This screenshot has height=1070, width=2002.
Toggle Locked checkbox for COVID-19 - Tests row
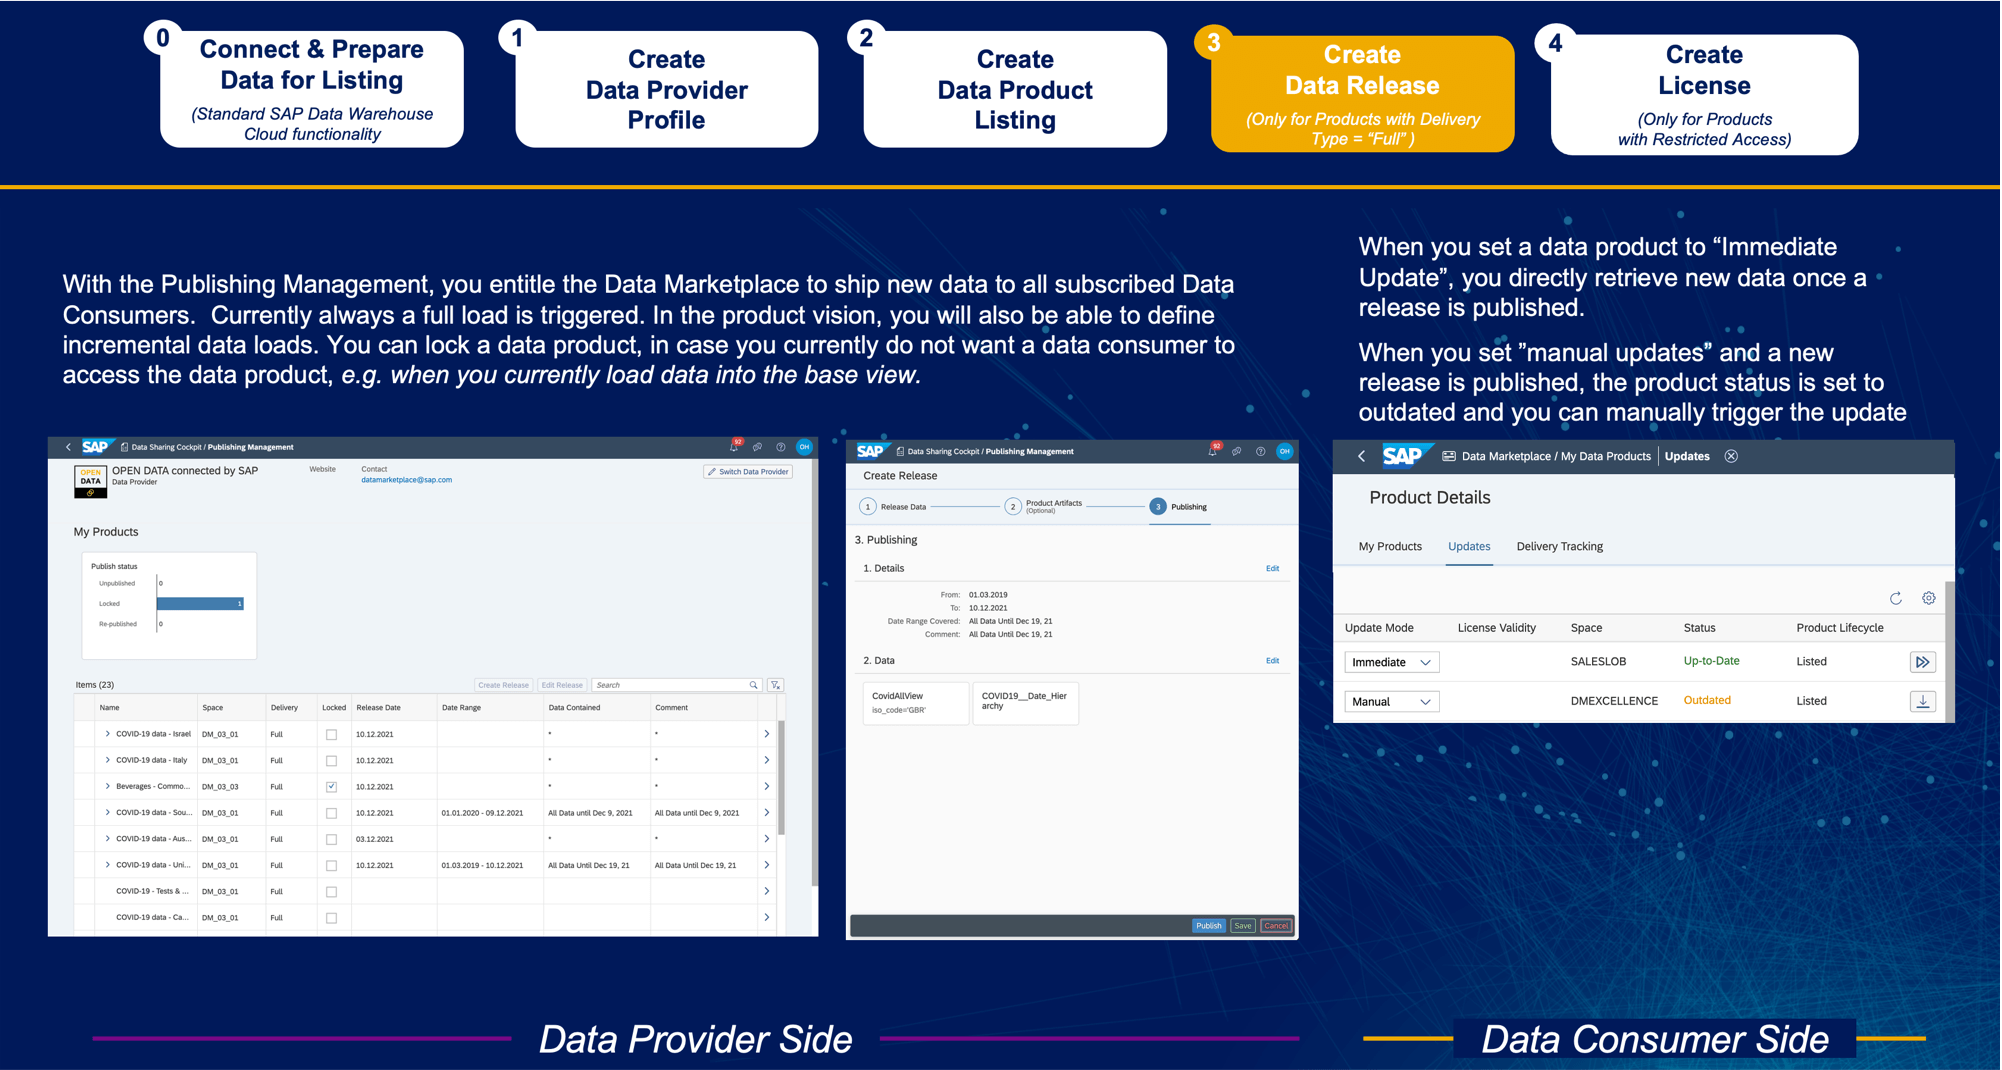[x=332, y=892]
